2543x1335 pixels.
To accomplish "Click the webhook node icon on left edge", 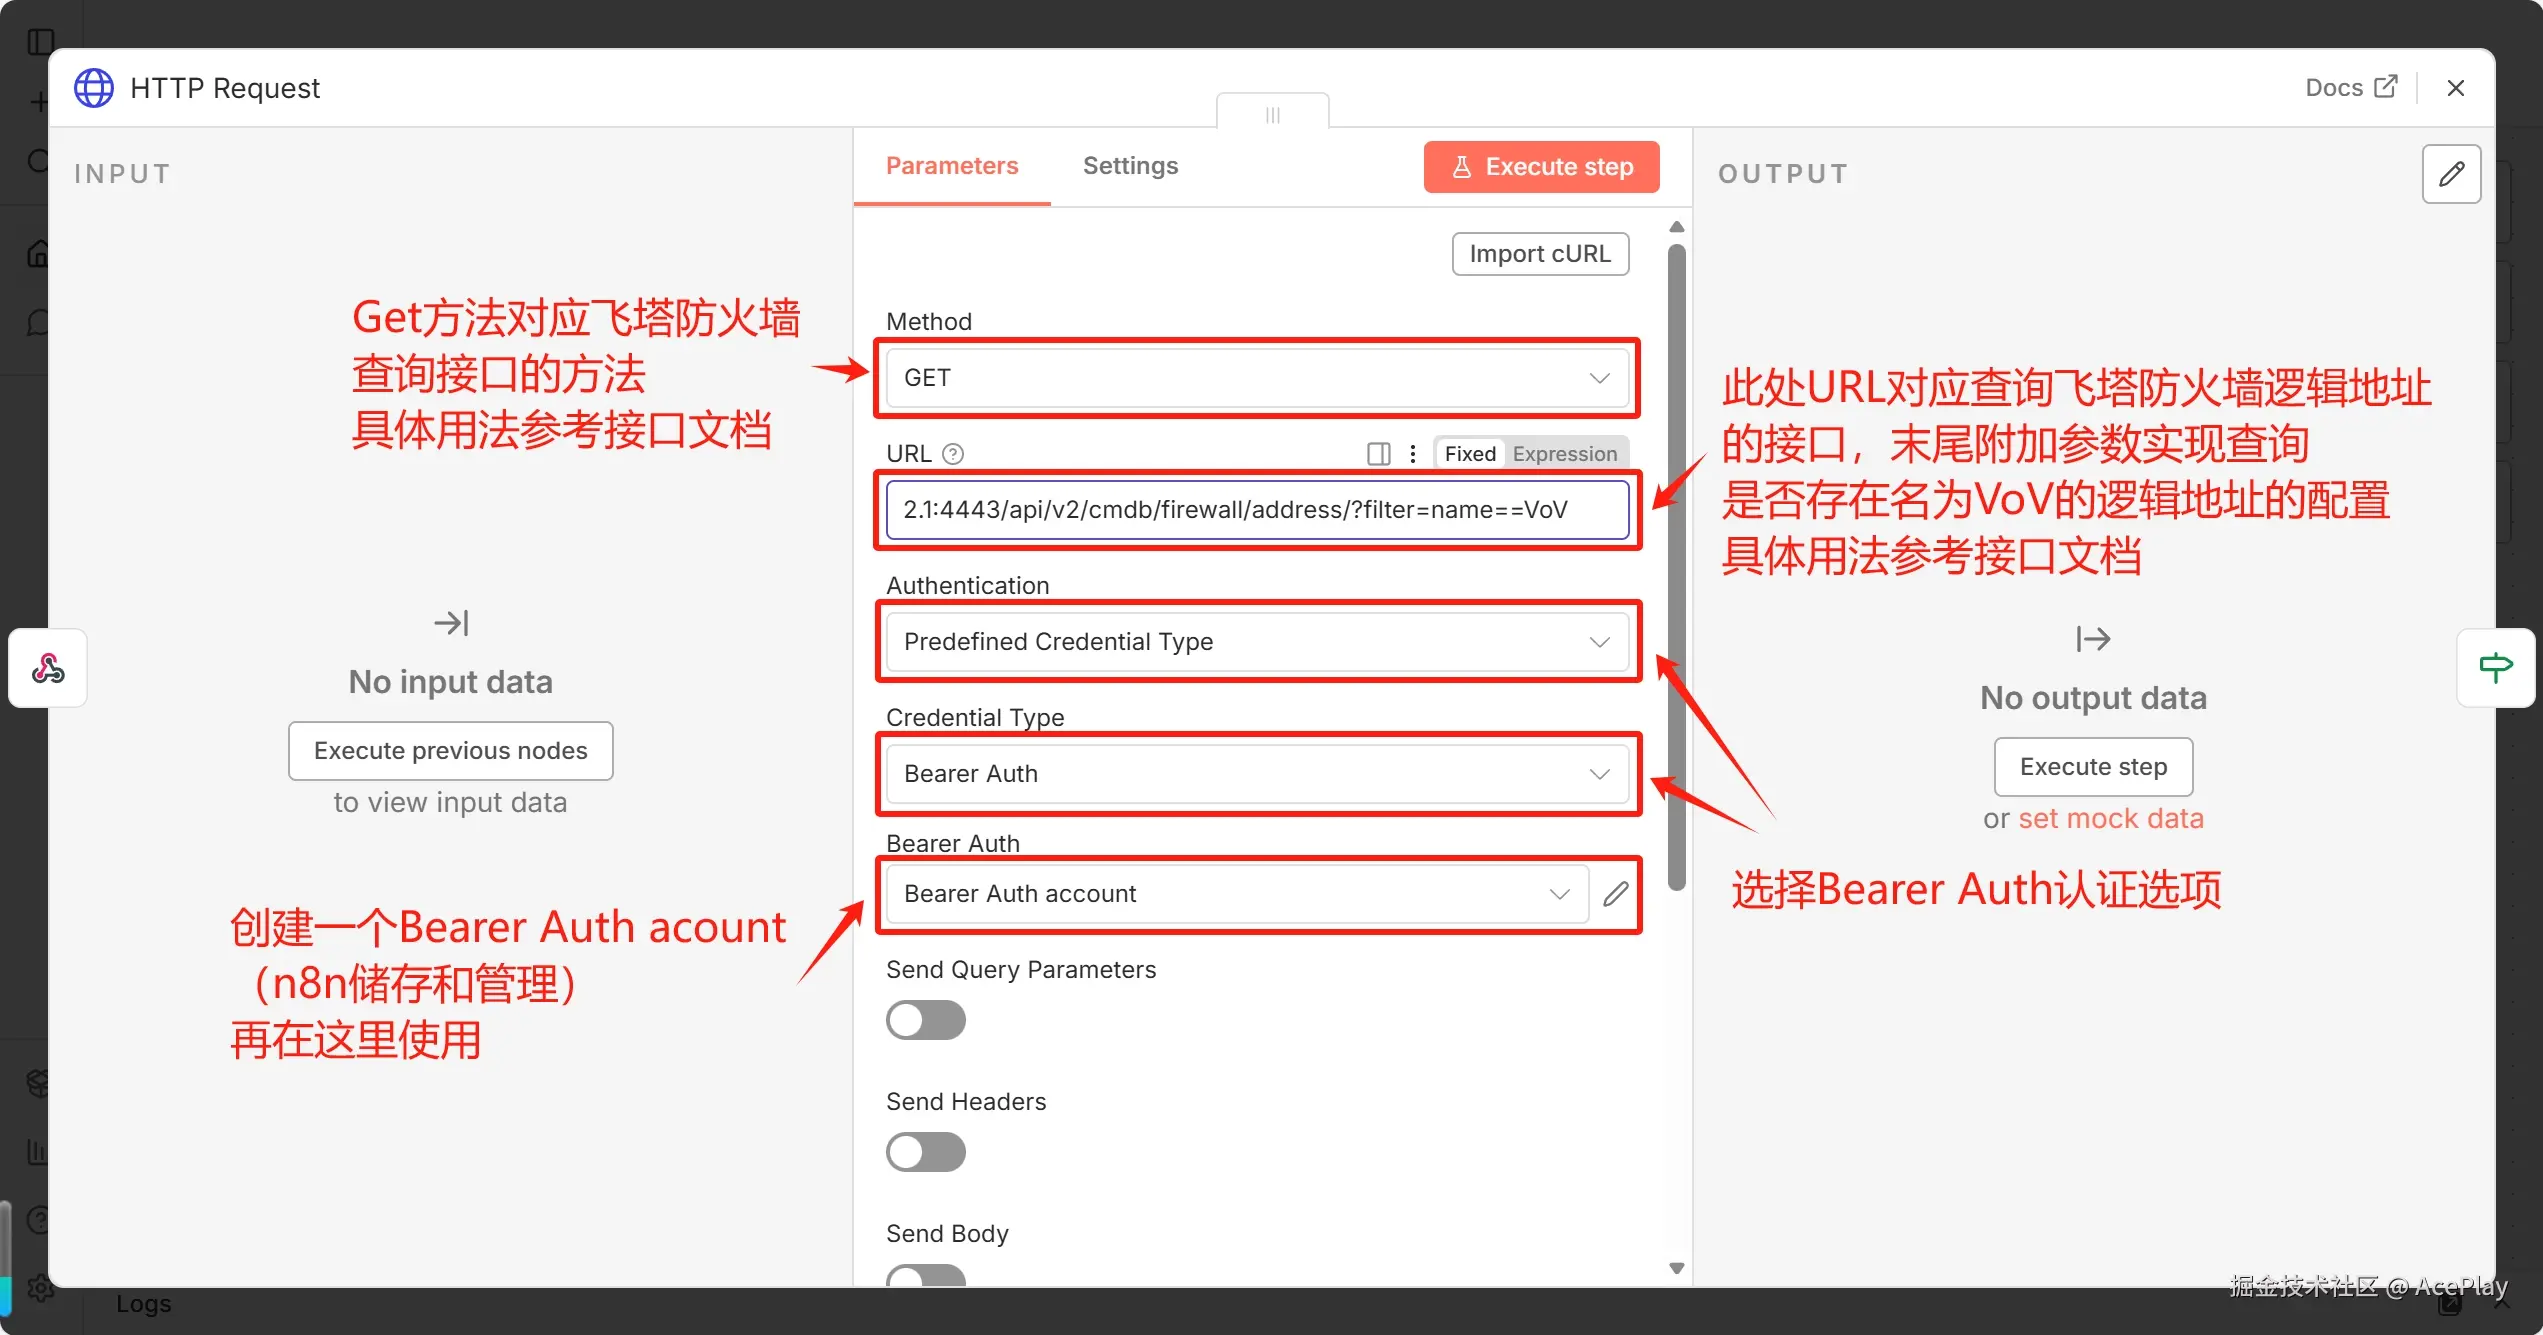I will [47, 668].
